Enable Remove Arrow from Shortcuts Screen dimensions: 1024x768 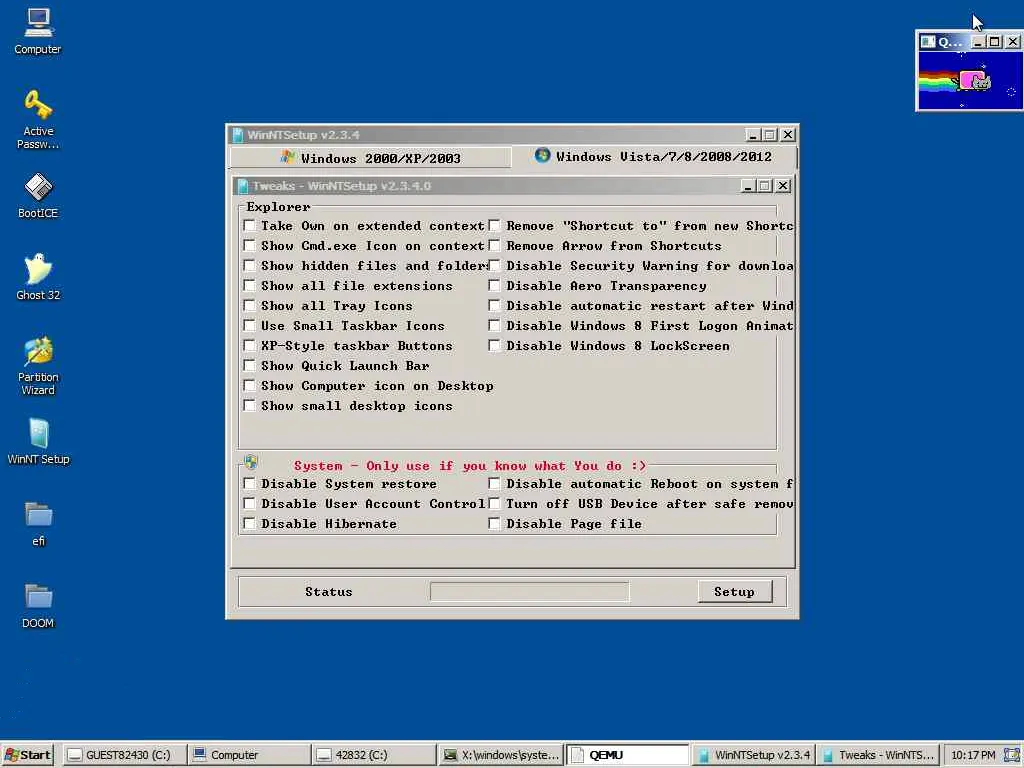(494, 246)
